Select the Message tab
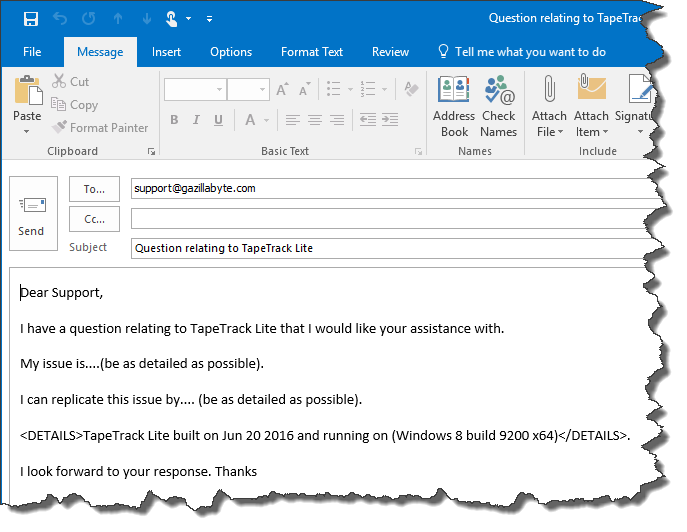Image resolution: width=687 pixels, height=532 pixels. [100, 52]
